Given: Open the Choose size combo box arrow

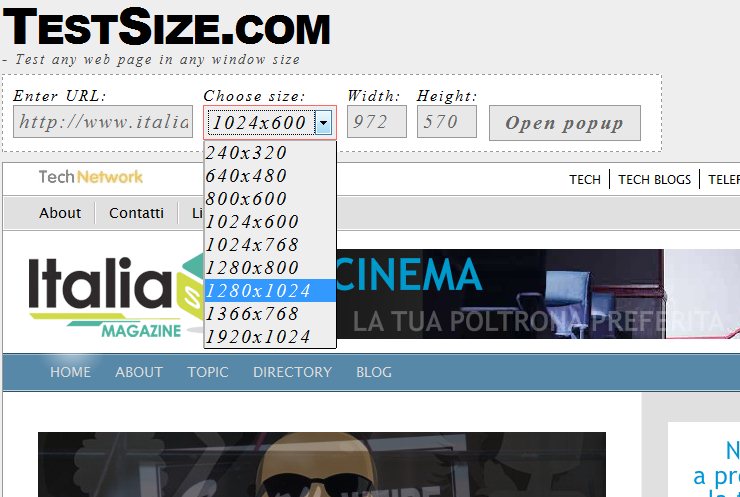Looking at the screenshot, I should point(323,123).
